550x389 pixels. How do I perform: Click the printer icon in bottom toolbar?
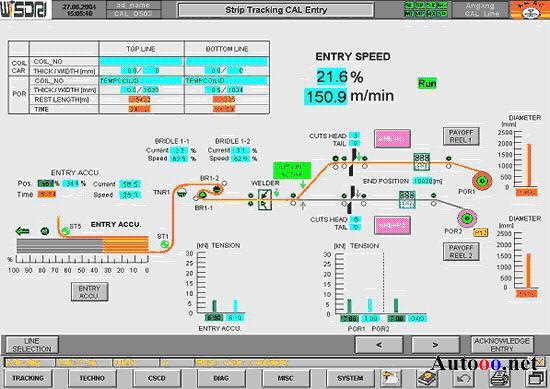pyautogui.click(x=499, y=379)
